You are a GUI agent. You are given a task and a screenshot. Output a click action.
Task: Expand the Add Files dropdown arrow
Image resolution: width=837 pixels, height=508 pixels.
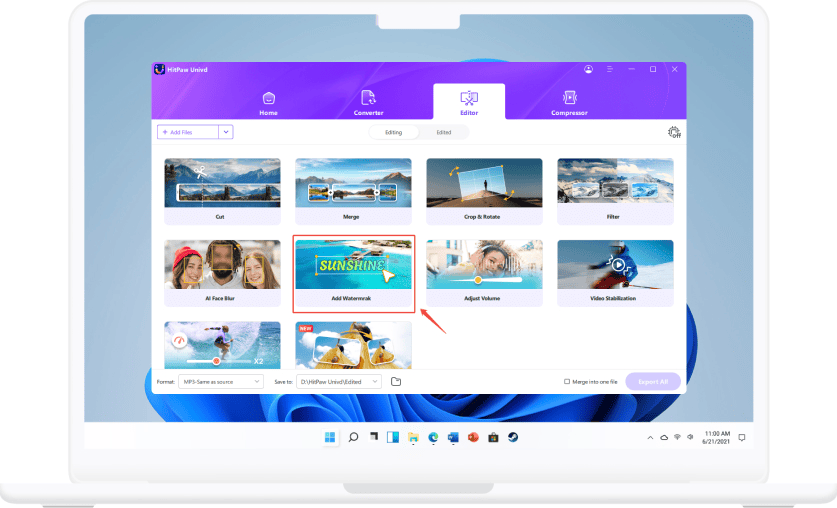(x=226, y=132)
